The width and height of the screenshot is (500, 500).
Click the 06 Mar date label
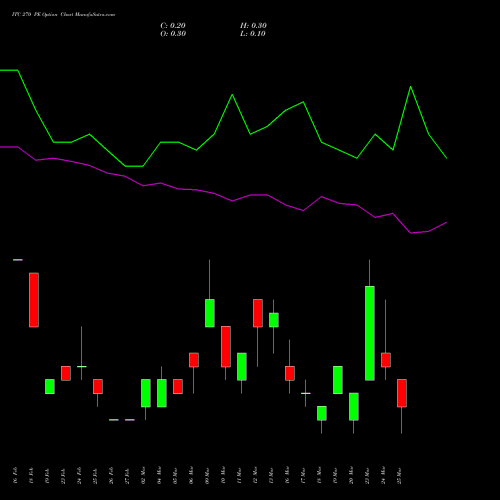click(191, 475)
